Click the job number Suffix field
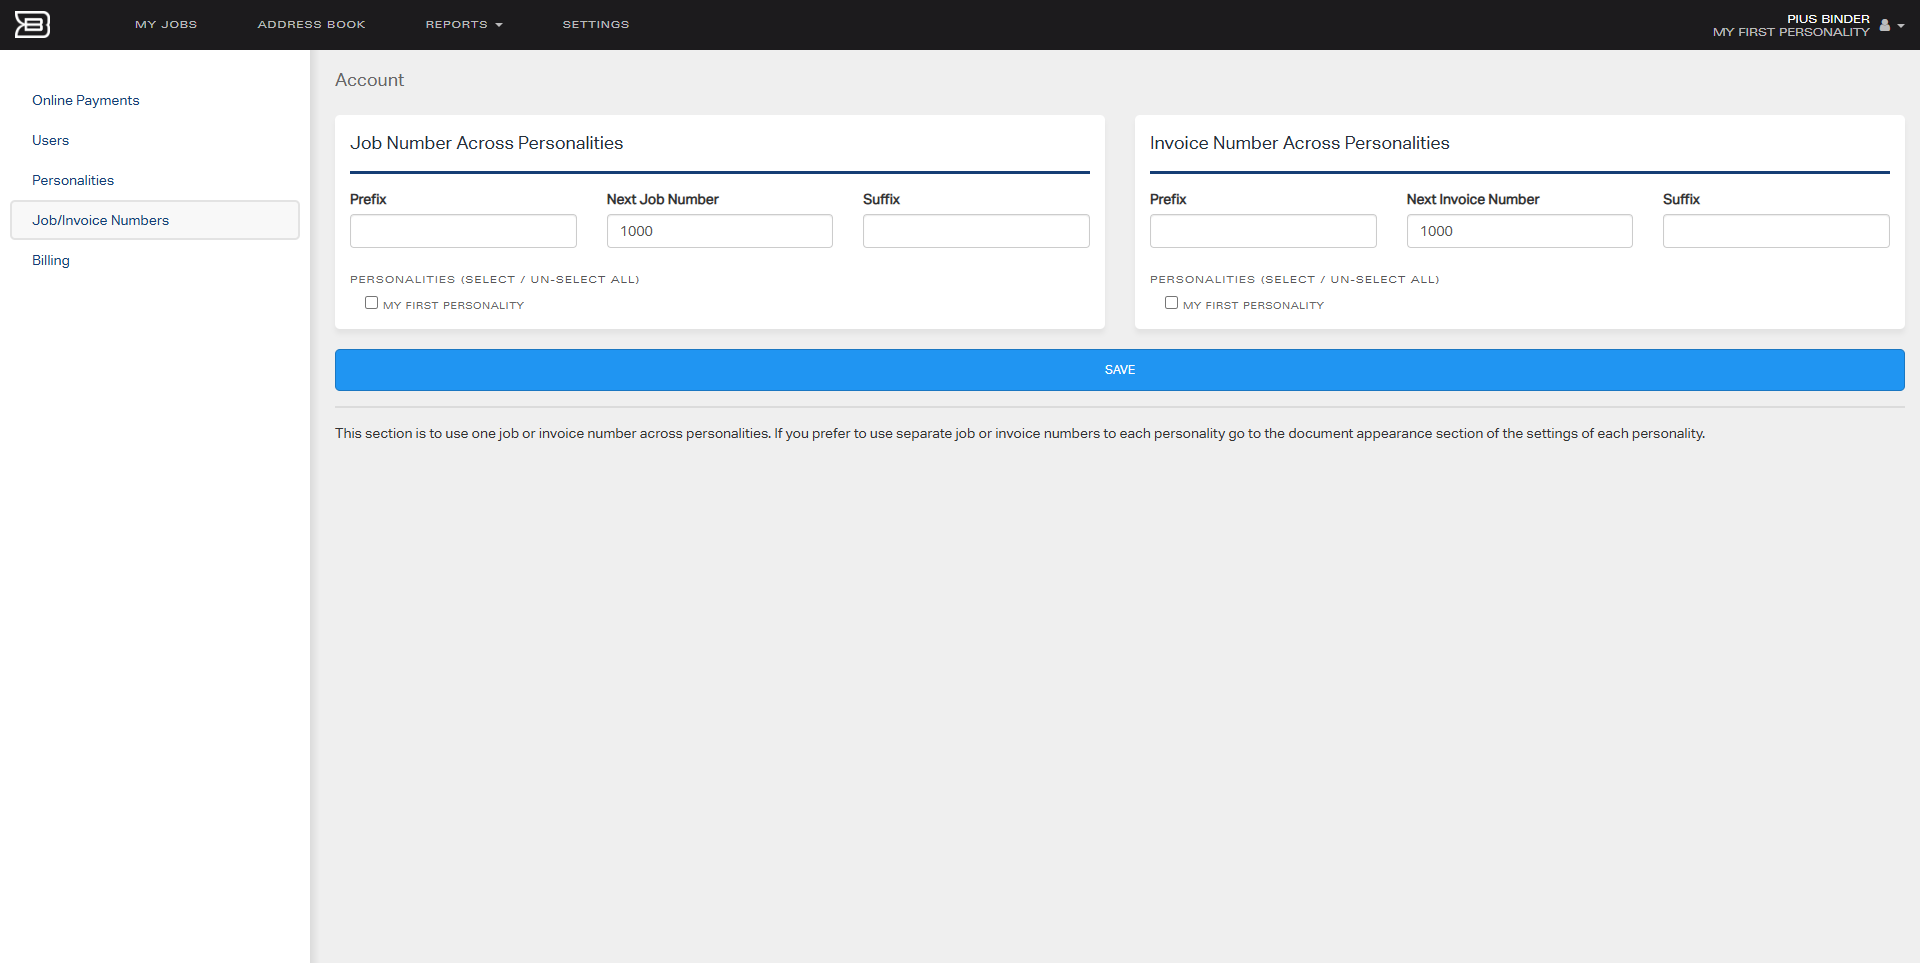The width and height of the screenshot is (1920, 963). (976, 231)
